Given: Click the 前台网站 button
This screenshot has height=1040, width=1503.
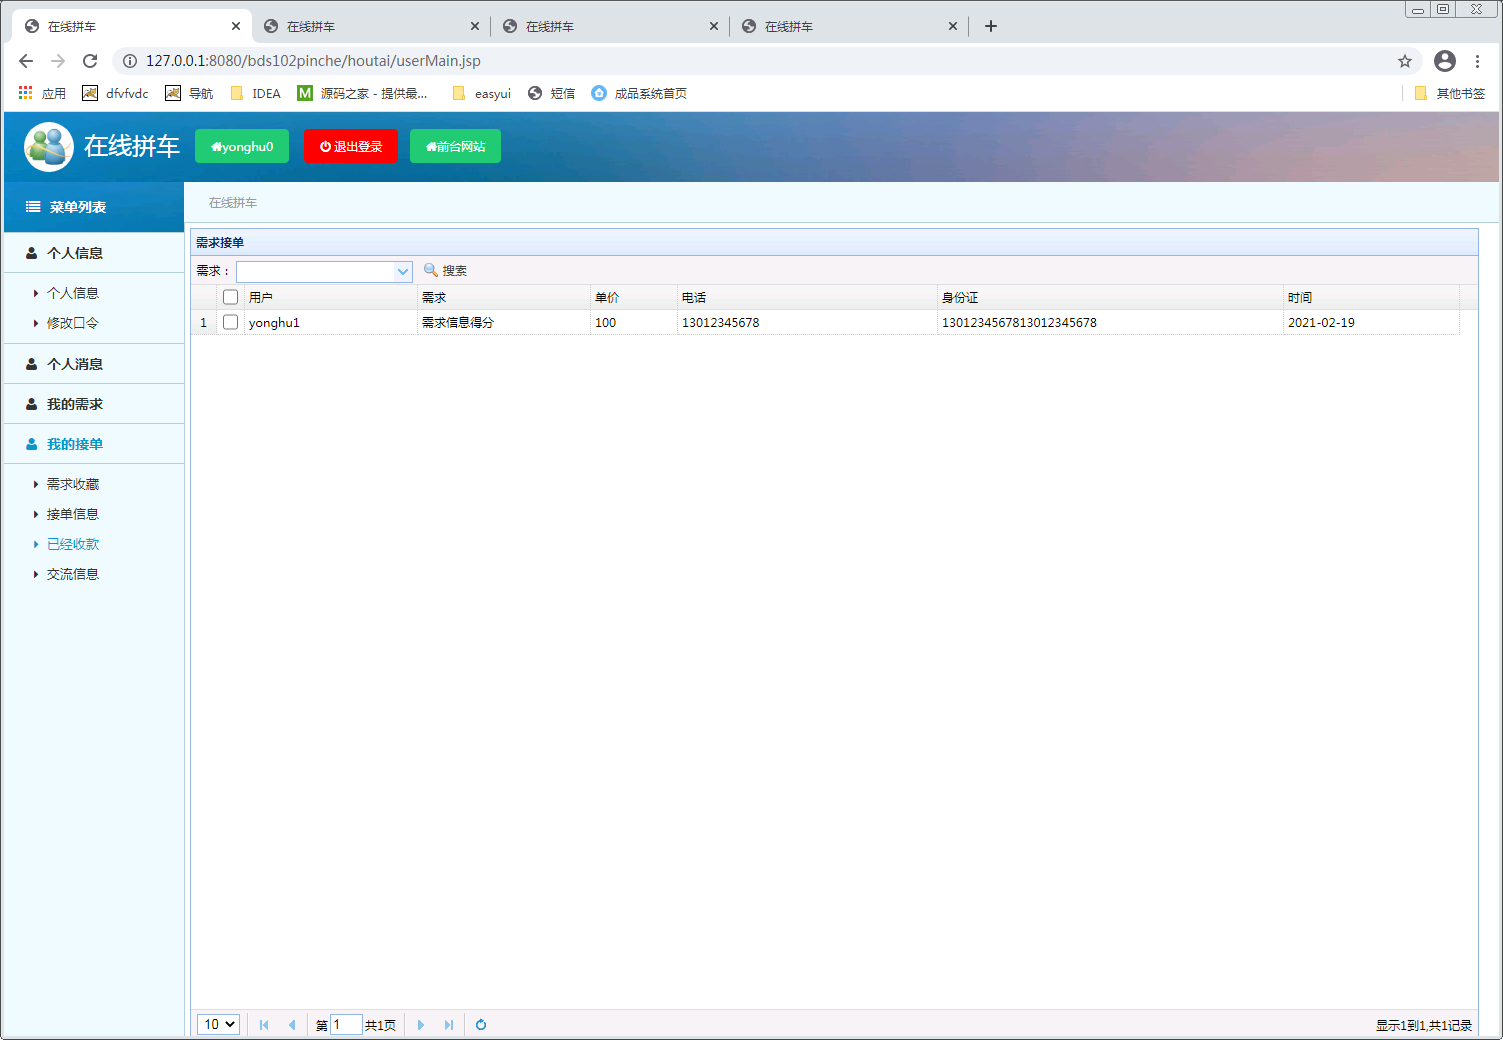Looking at the screenshot, I should click(455, 146).
